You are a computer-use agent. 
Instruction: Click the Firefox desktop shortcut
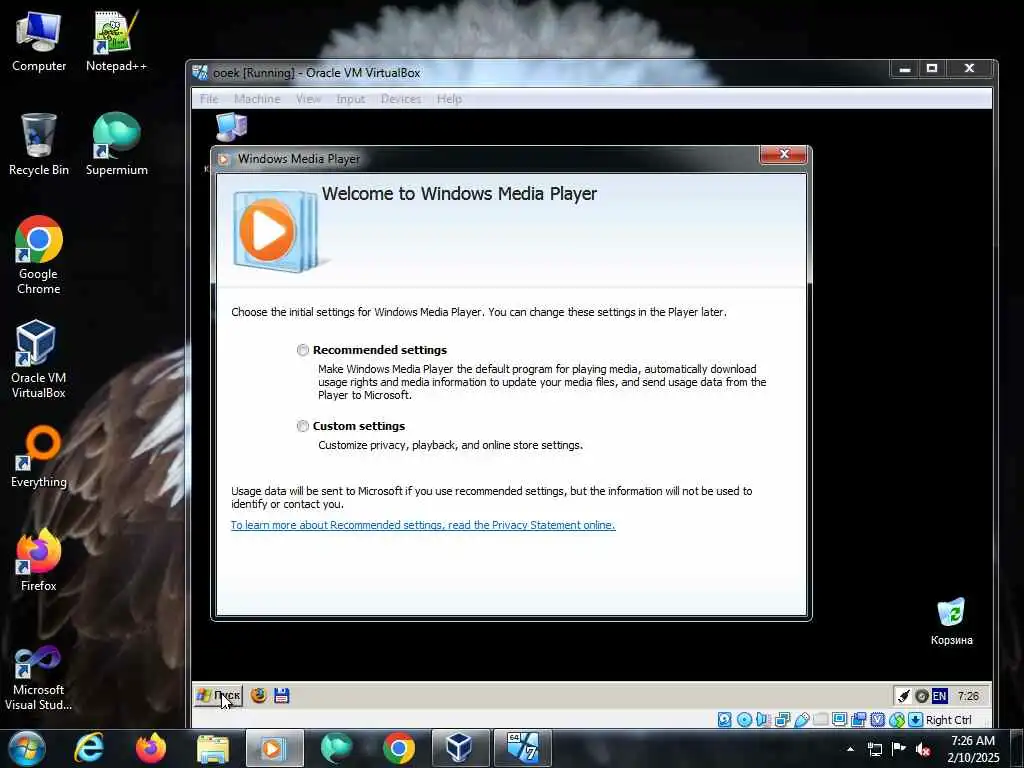pyautogui.click(x=39, y=560)
